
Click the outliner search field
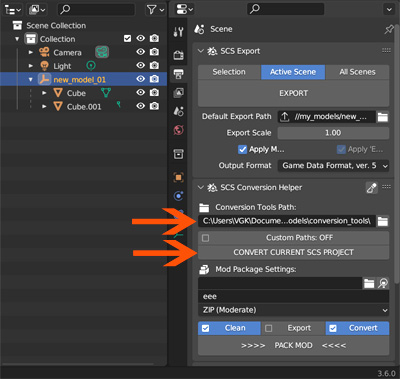pos(96,10)
